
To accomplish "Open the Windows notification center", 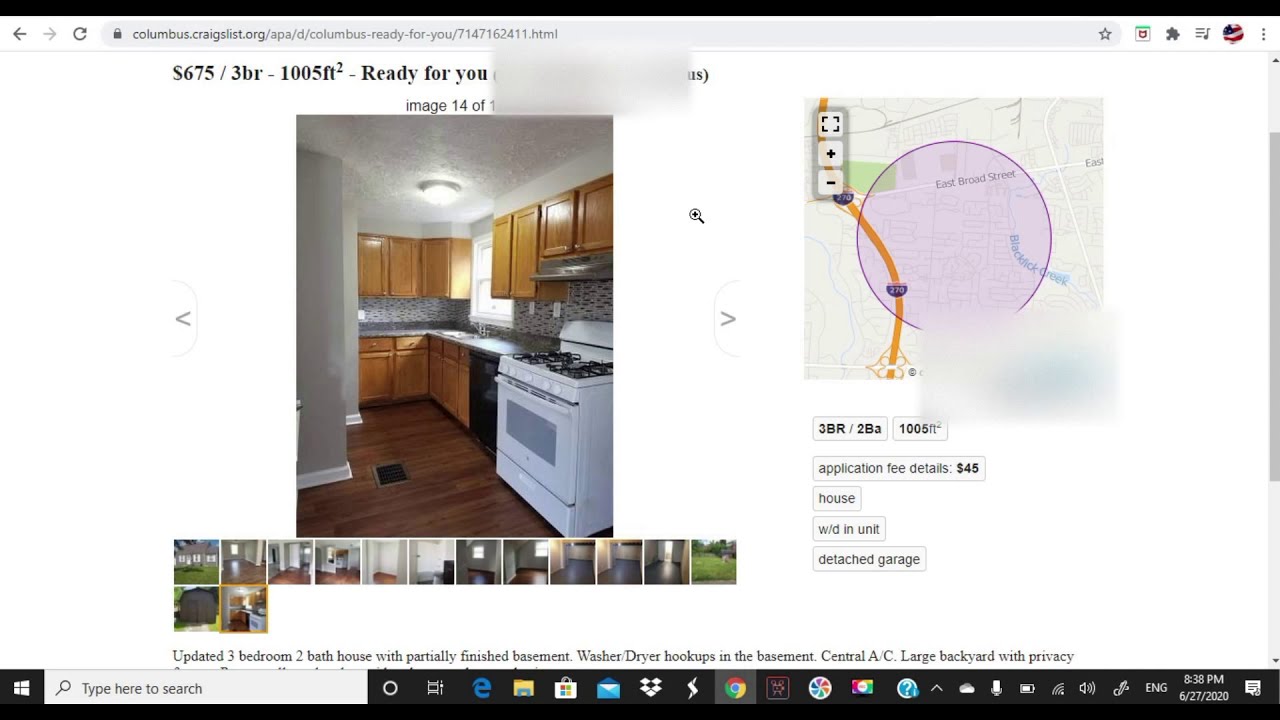I will (x=1253, y=688).
